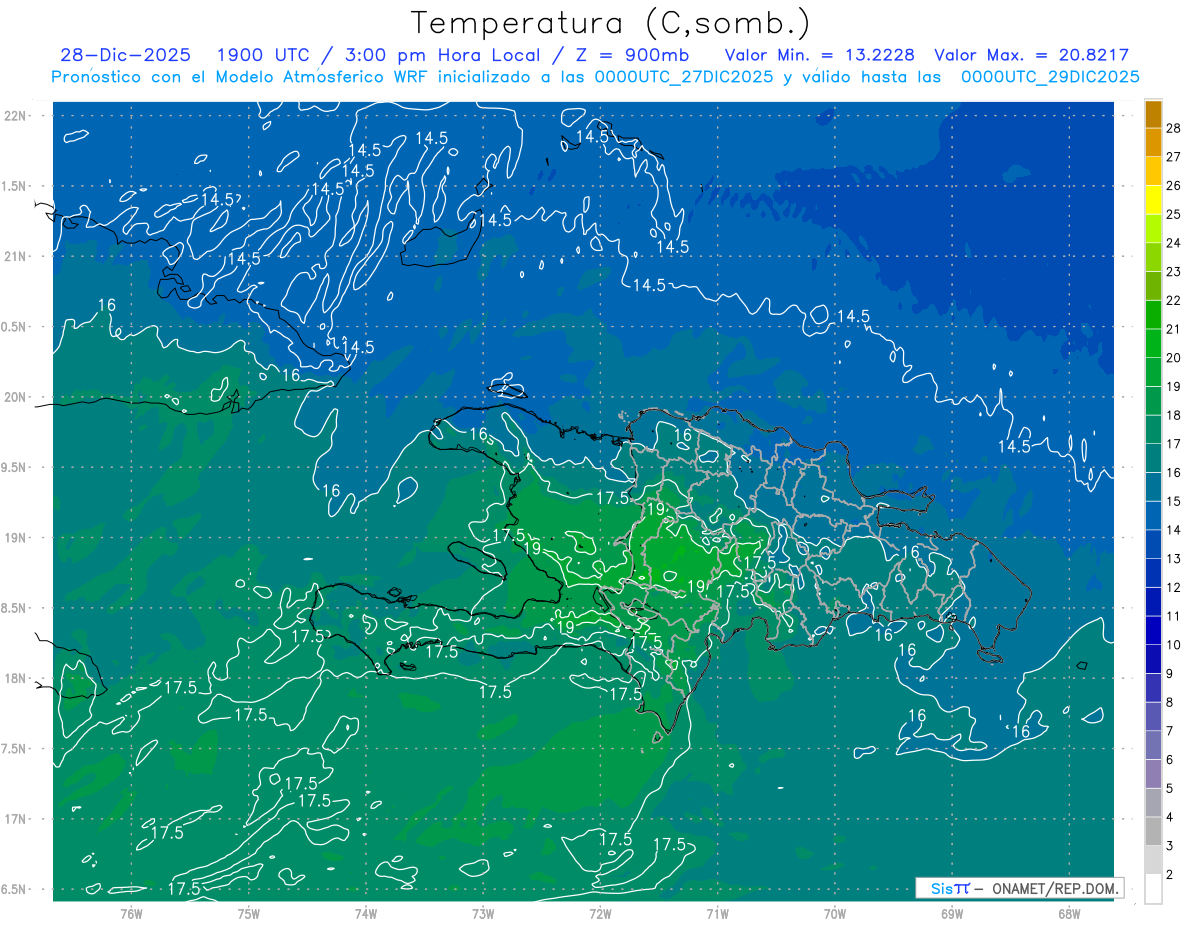Click the "71W" longitude axis label
This screenshot has width=1200, height=927.
click(717, 914)
